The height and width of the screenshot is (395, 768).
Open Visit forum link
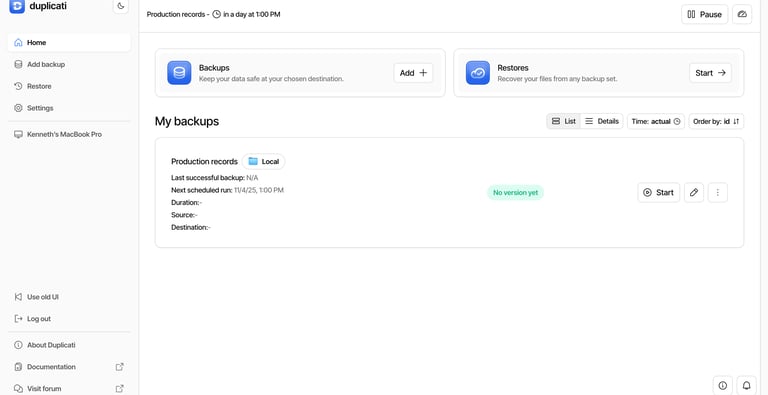pos(69,389)
